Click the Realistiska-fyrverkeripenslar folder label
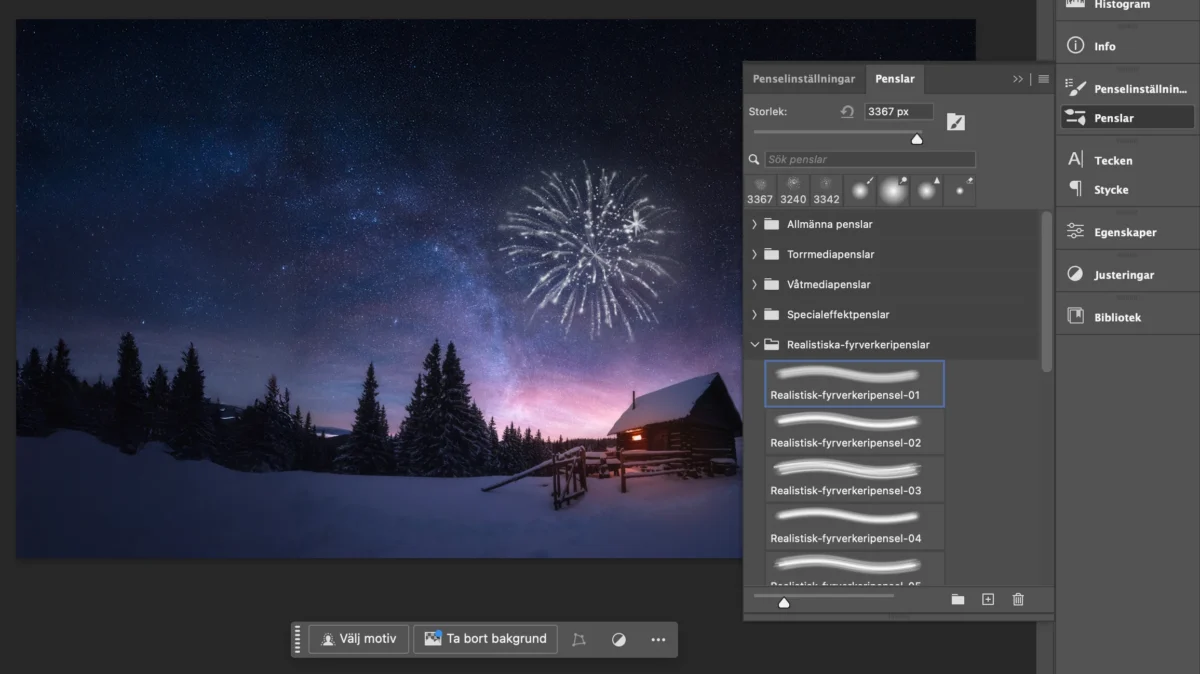The height and width of the screenshot is (674, 1200). (858, 345)
